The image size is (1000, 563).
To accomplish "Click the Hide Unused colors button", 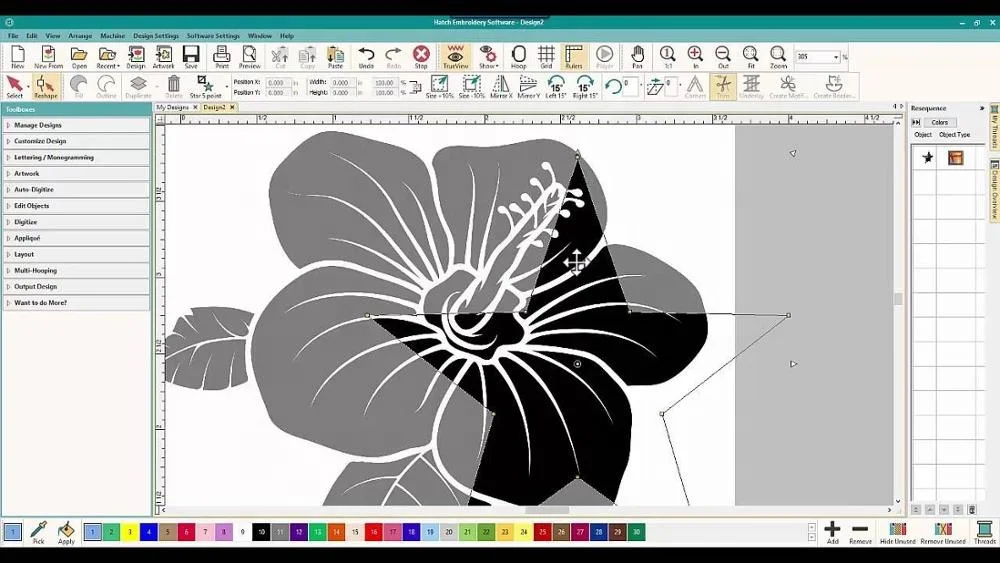I will 897,532.
